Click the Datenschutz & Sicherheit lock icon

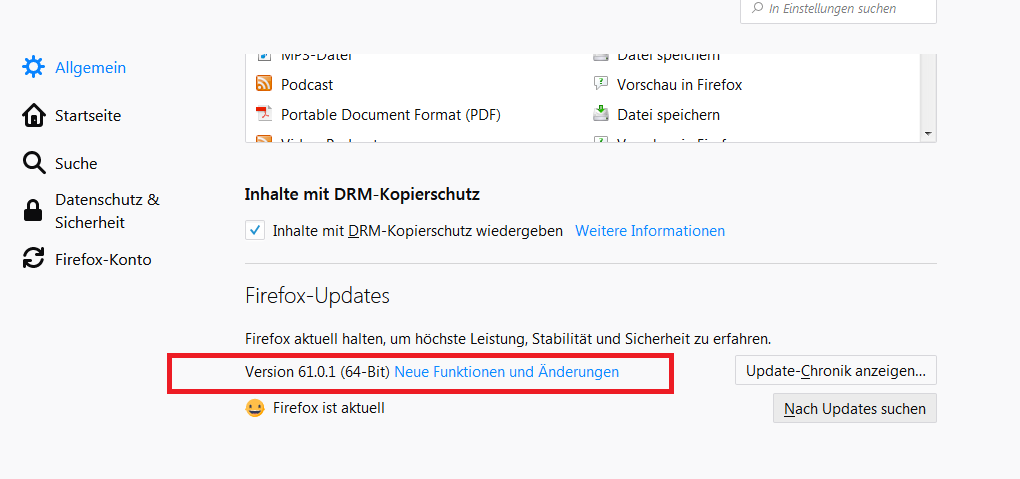(x=33, y=211)
